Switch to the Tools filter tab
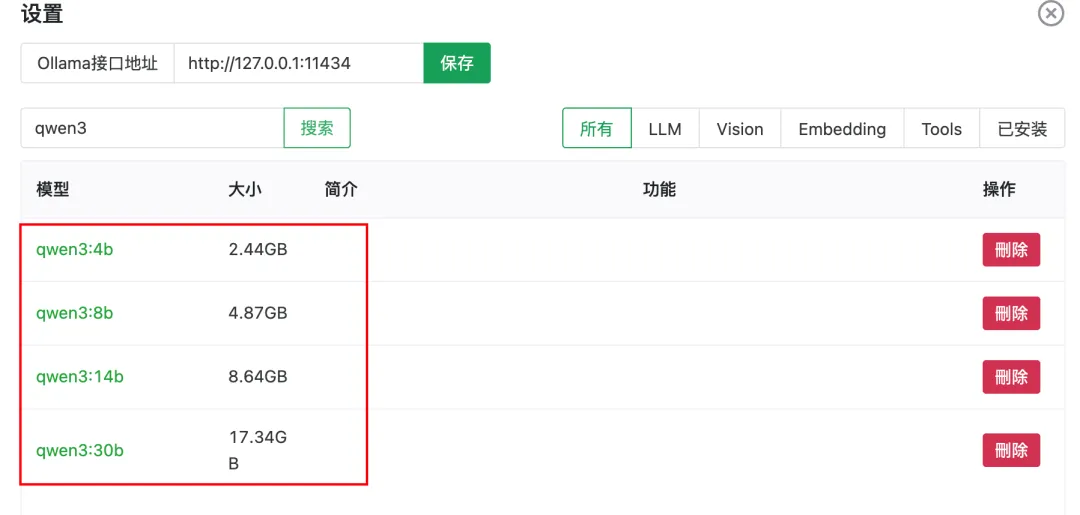The image size is (1080, 515). coord(942,128)
